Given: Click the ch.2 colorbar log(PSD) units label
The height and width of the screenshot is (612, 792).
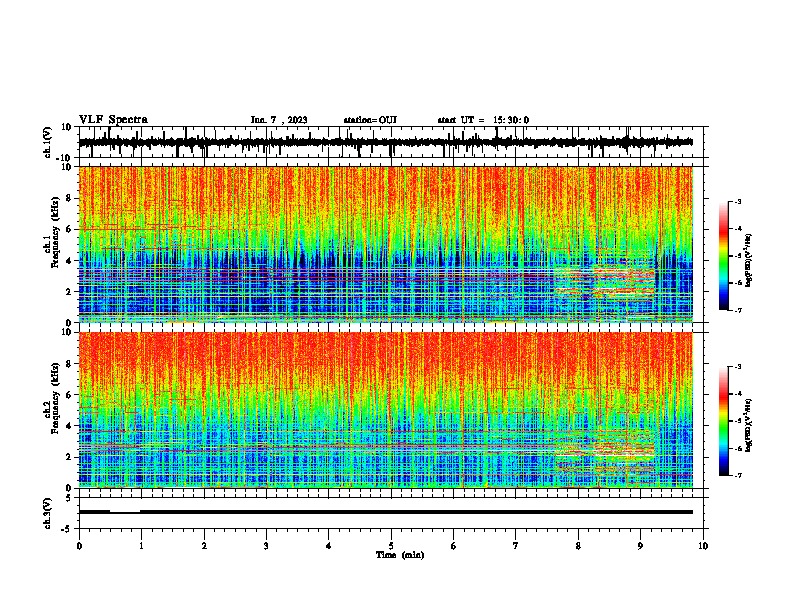Looking at the screenshot, I should tap(748, 425).
